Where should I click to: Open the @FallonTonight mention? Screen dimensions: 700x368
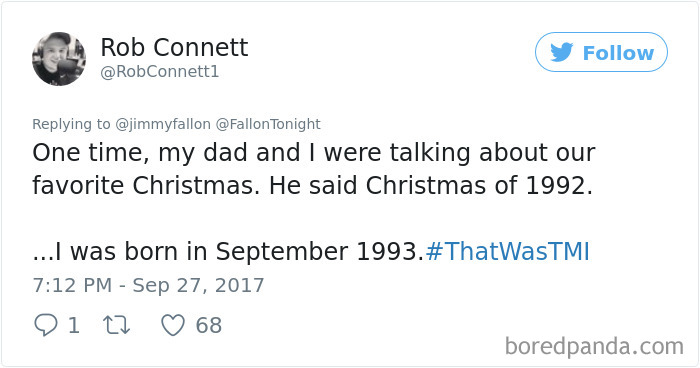[x=268, y=124]
